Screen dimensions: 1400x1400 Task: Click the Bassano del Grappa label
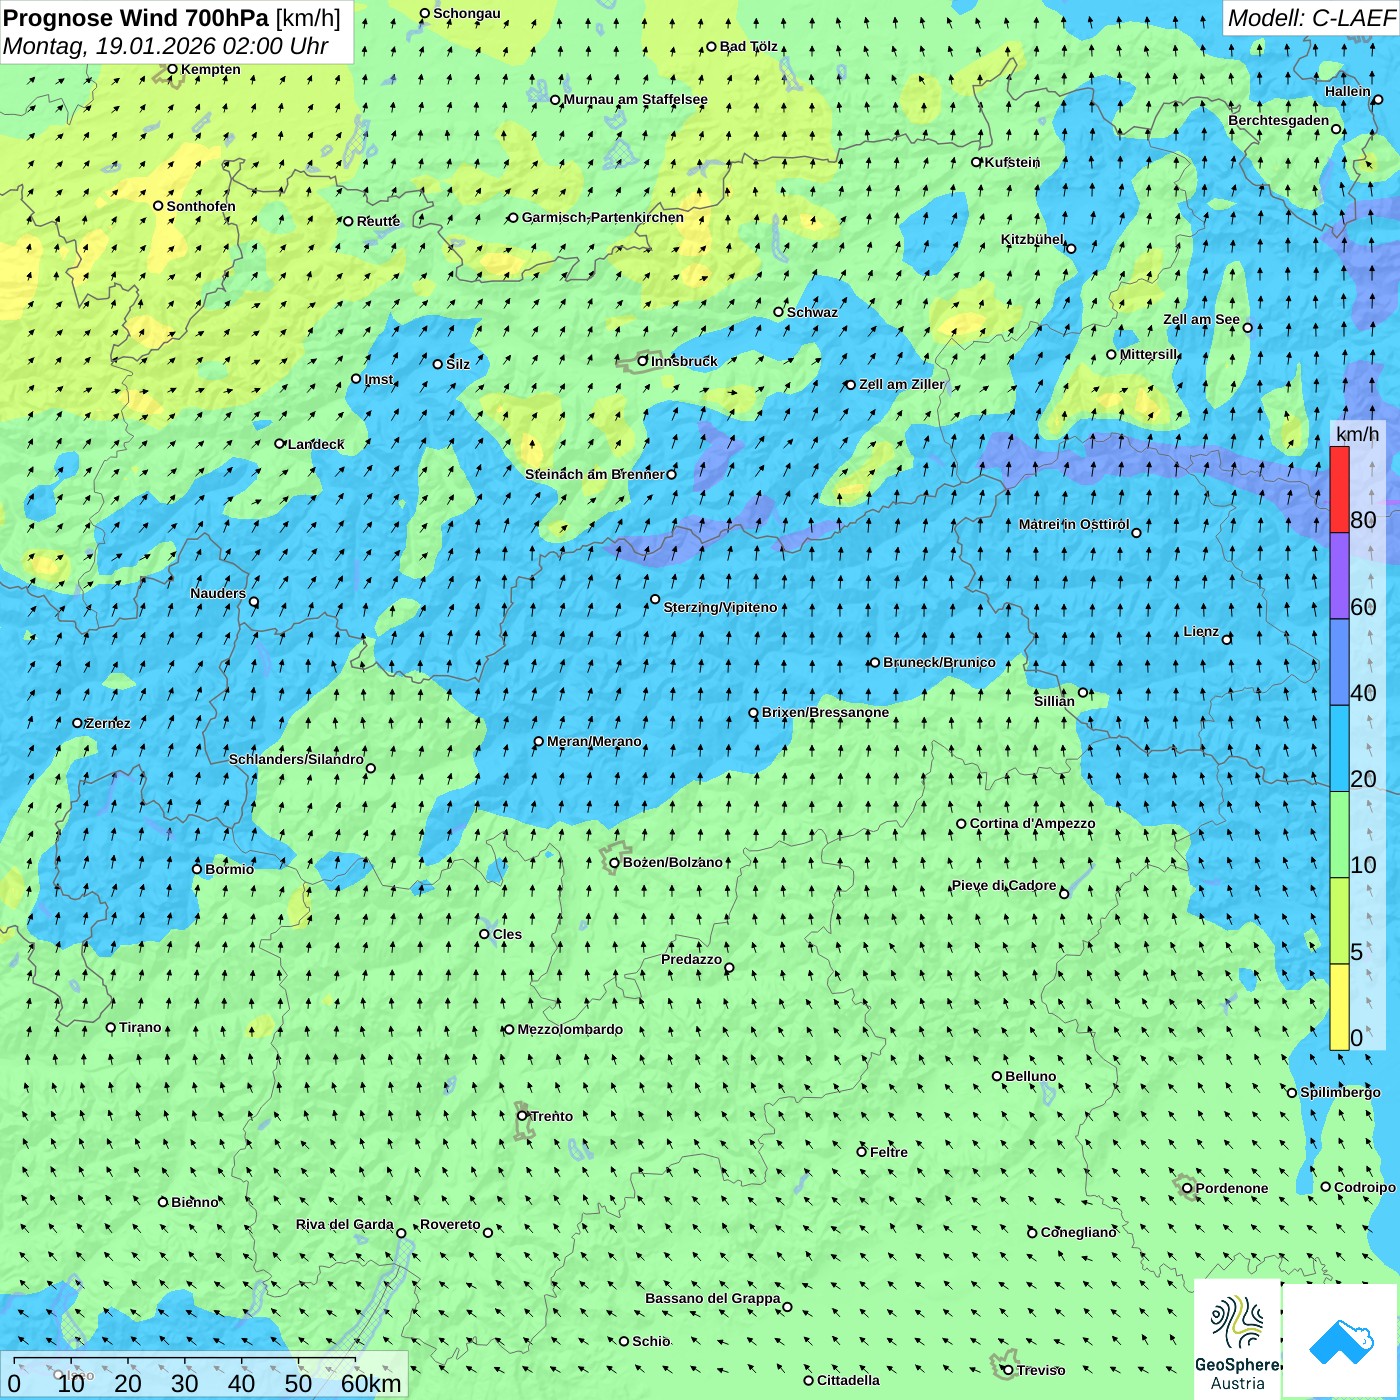[x=713, y=1298]
